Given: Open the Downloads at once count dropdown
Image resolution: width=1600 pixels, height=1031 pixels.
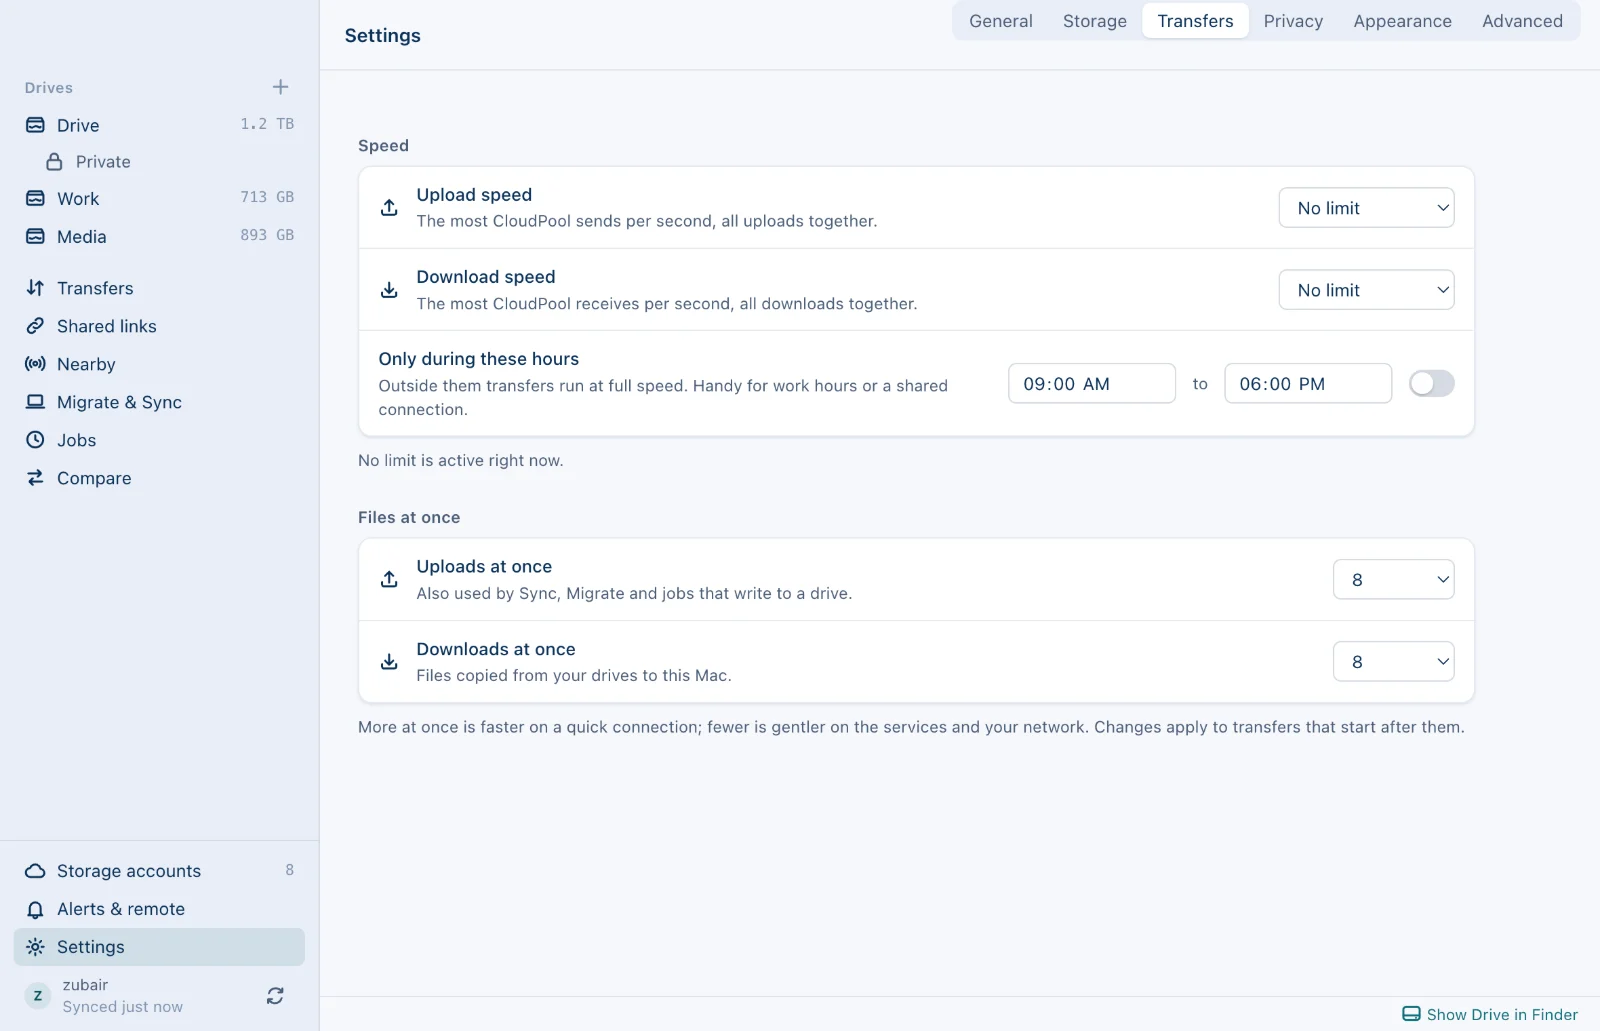Looking at the screenshot, I should [x=1393, y=662].
